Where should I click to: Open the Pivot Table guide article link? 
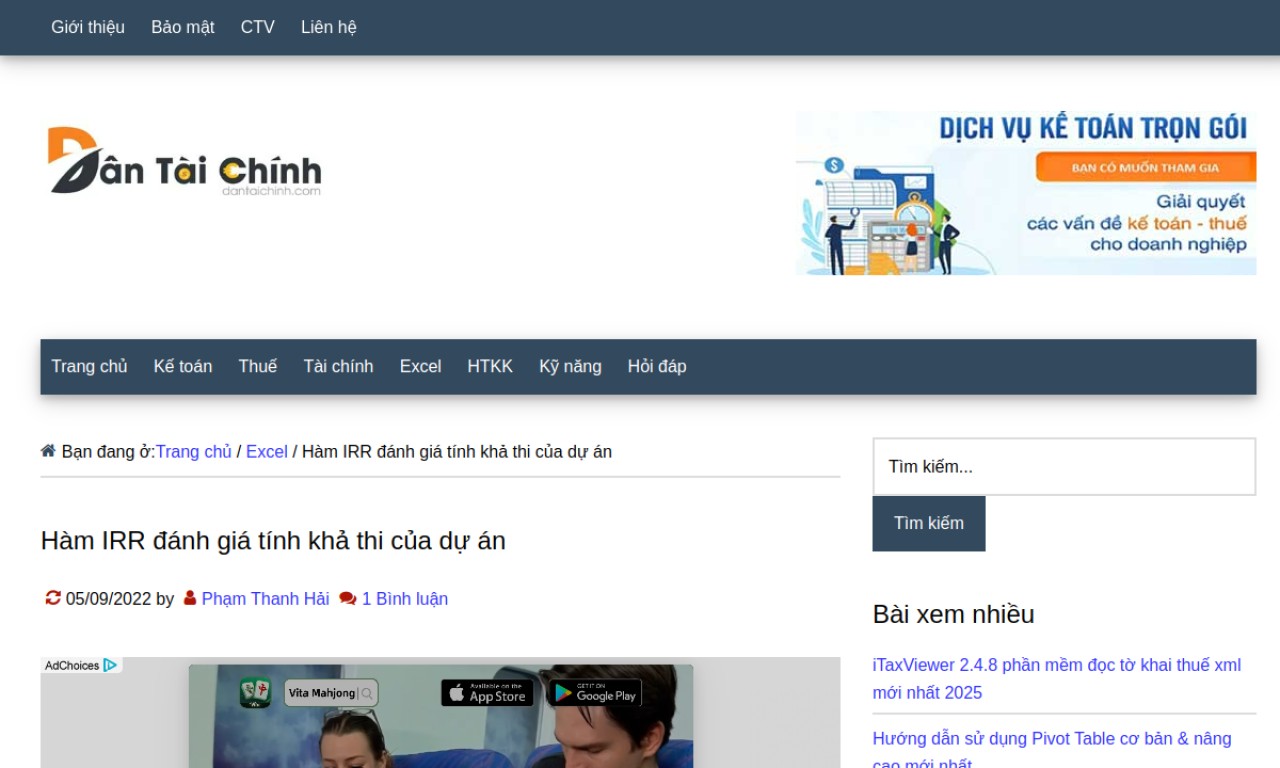1052,751
